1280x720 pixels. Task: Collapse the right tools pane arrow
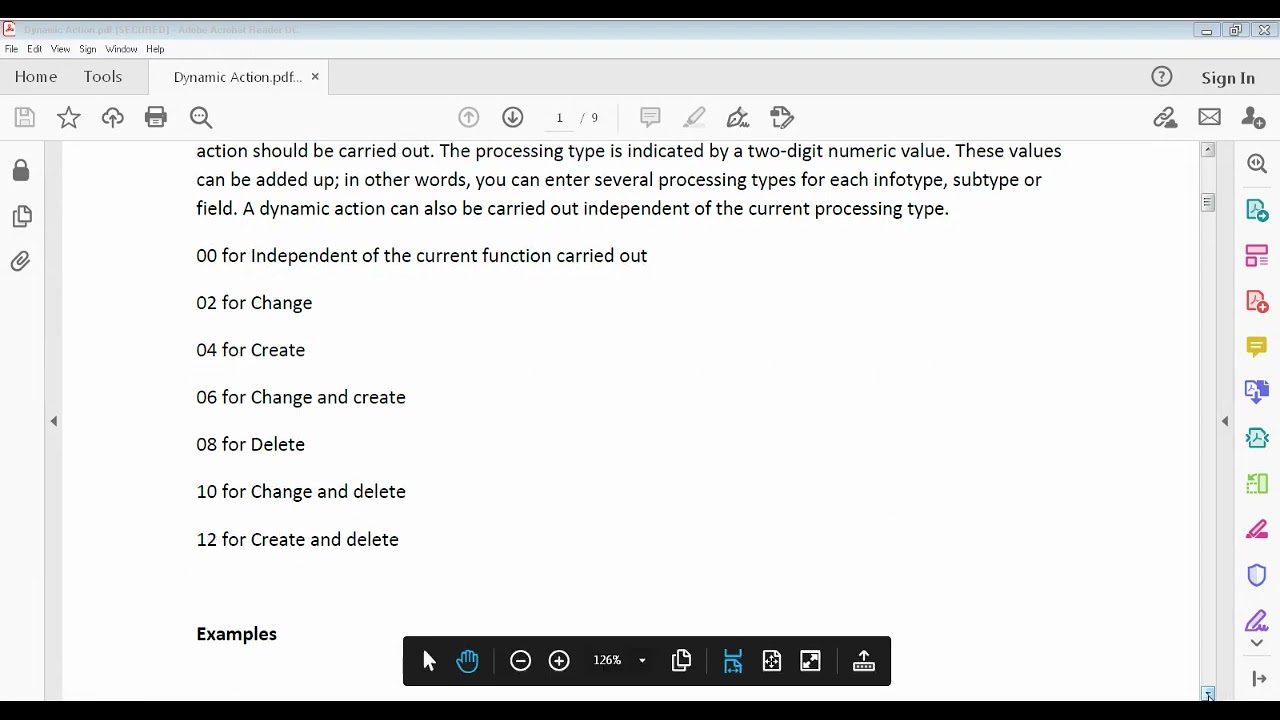1225,421
